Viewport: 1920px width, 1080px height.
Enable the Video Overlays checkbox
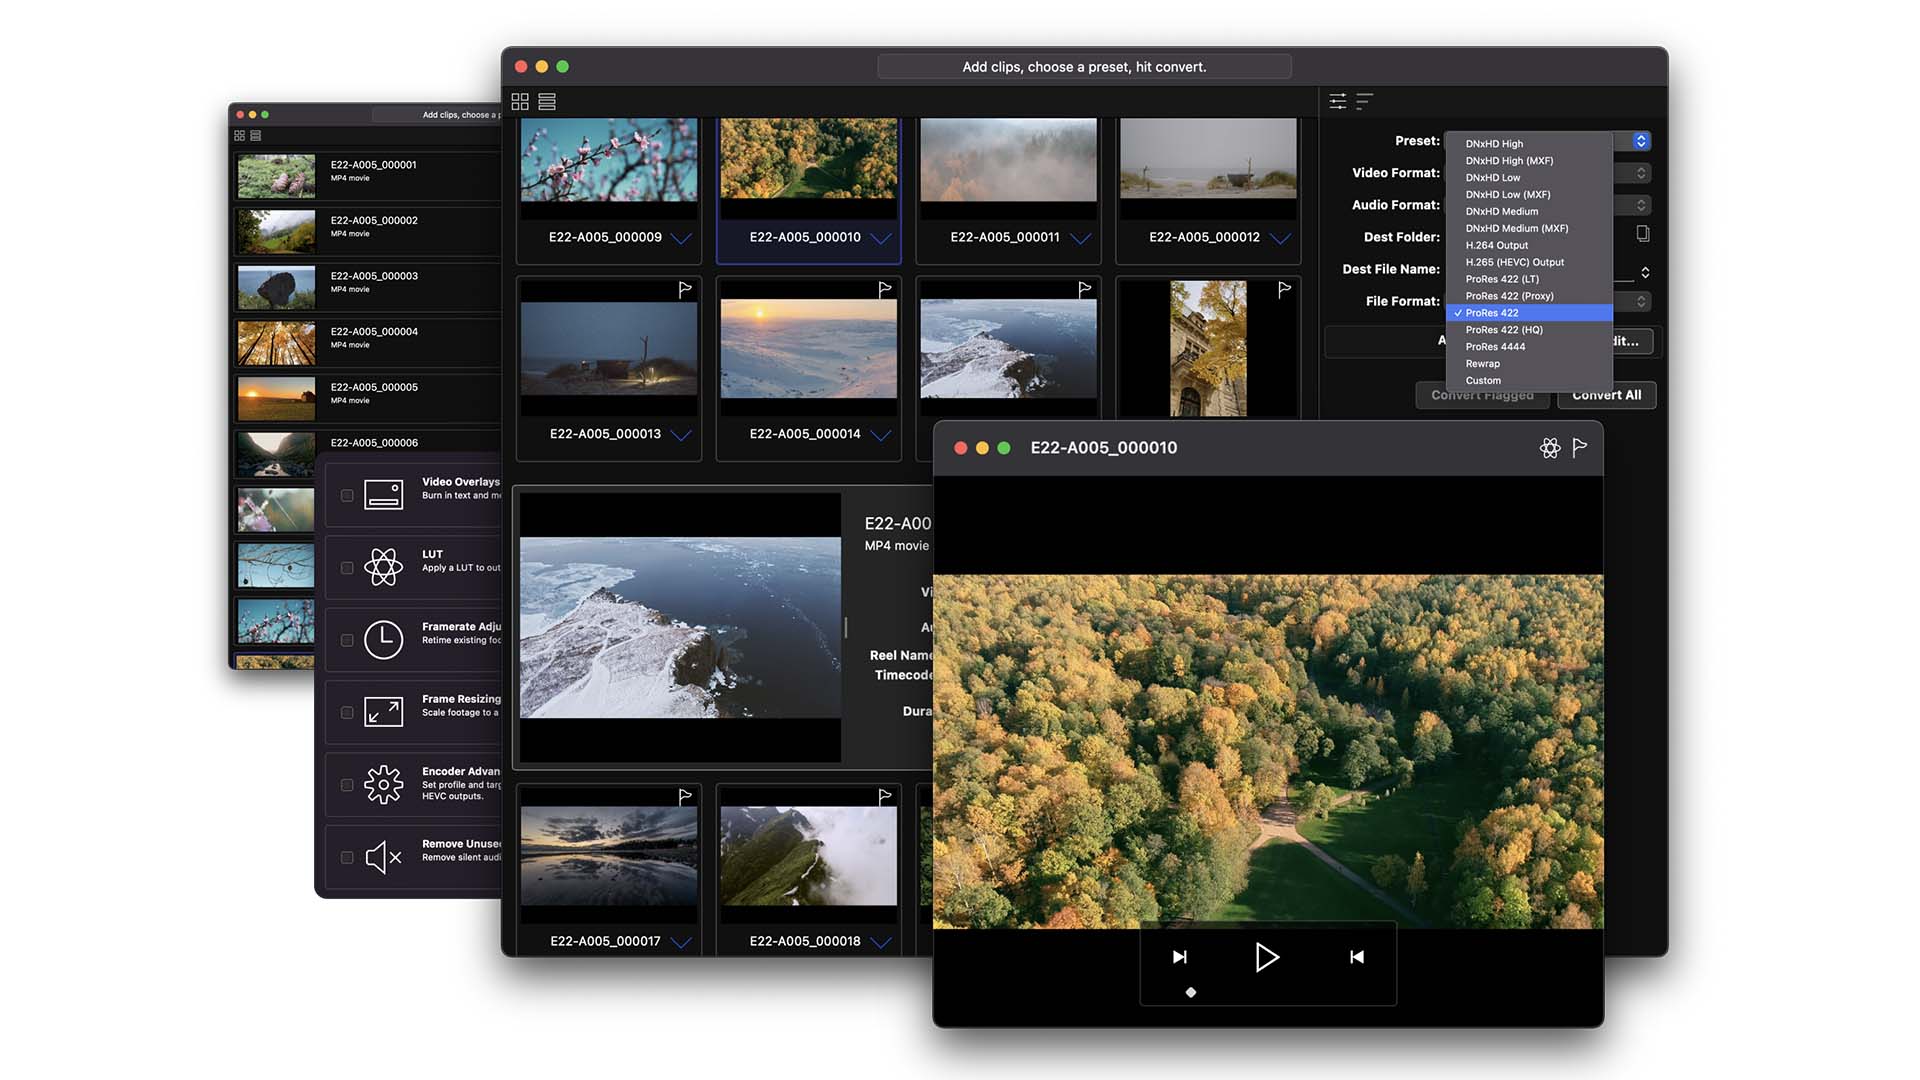click(x=347, y=495)
